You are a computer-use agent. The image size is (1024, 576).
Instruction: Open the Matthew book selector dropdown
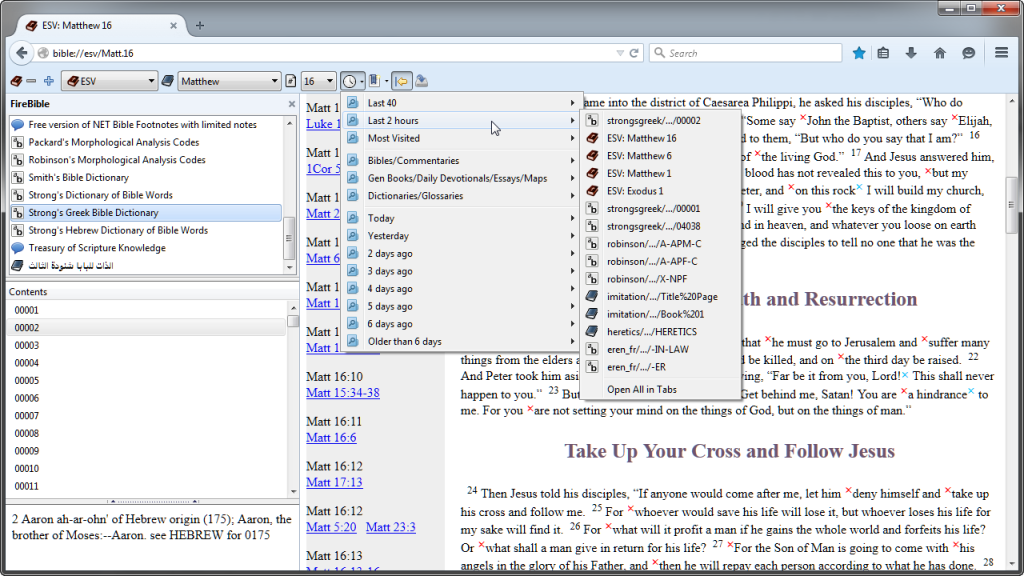pyautogui.click(x=229, y=81)
